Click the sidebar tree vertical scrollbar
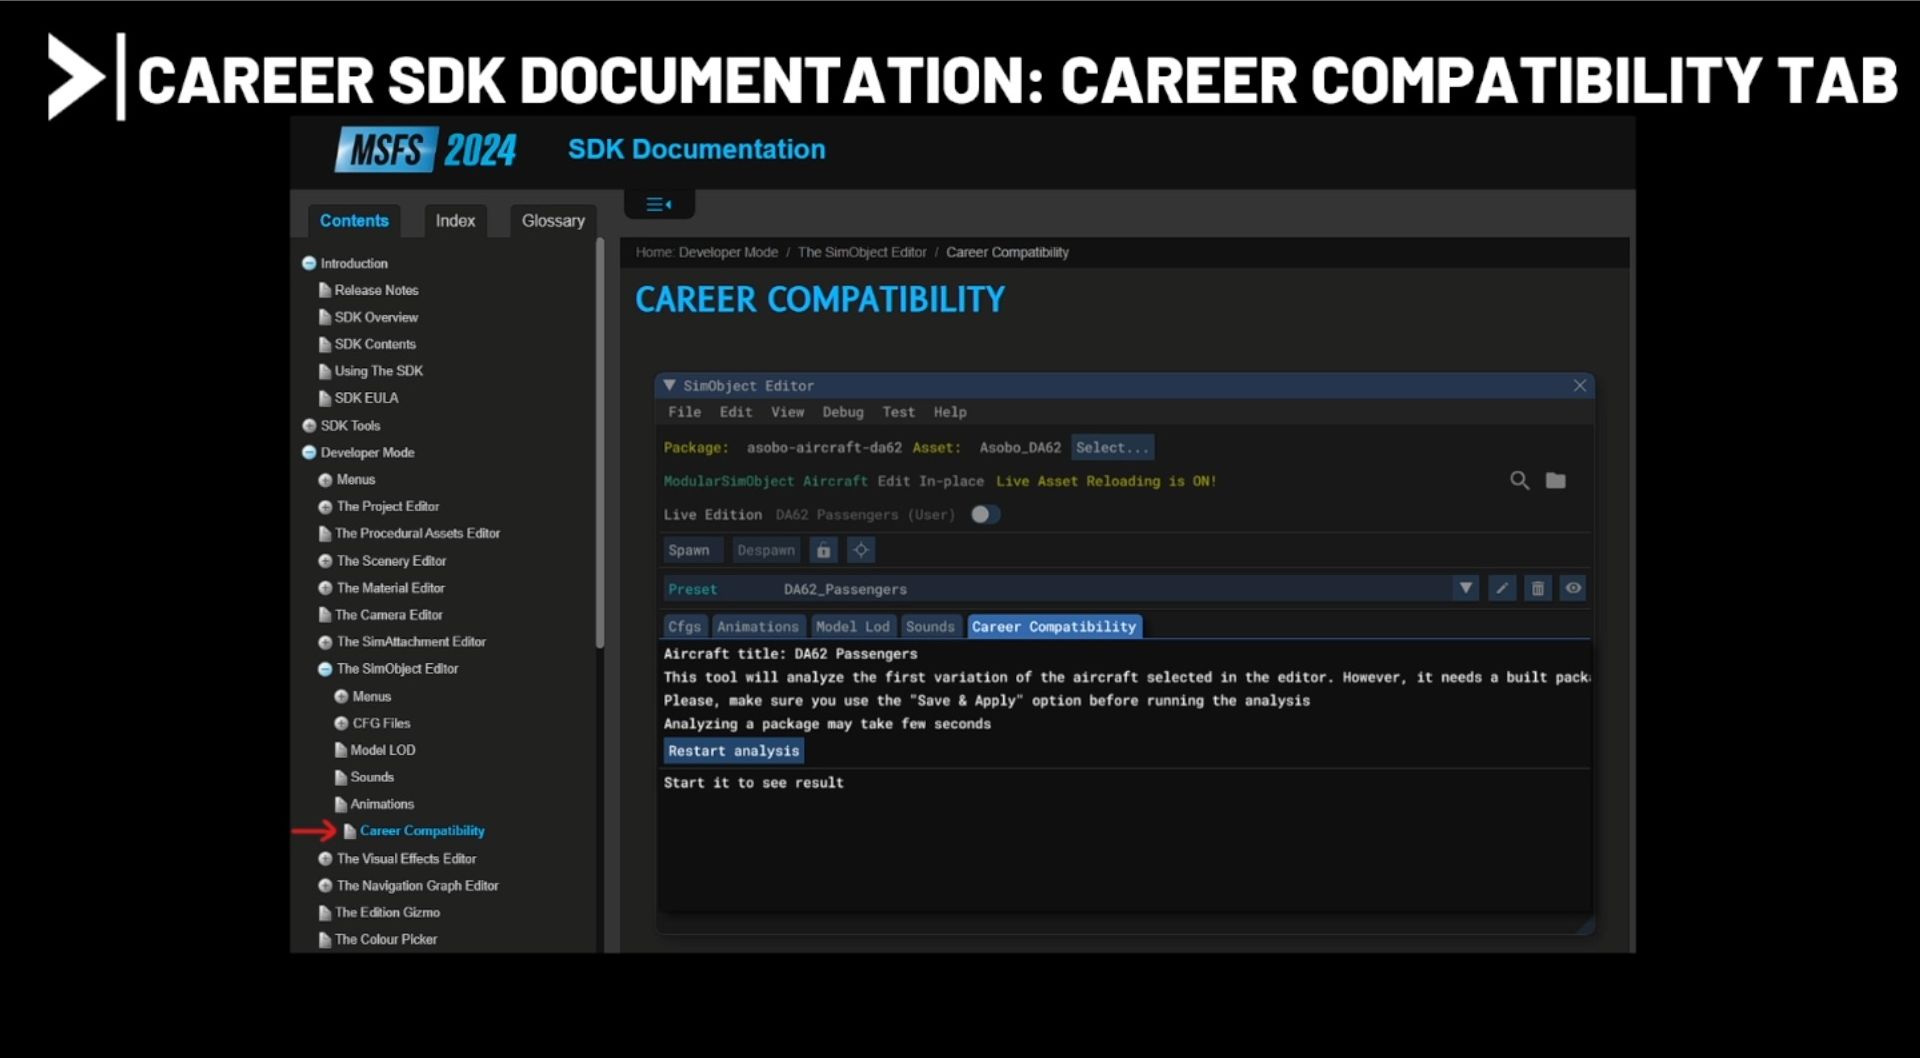The height and width of the screenshot is (1058, 1920). (x=599, y=445)
